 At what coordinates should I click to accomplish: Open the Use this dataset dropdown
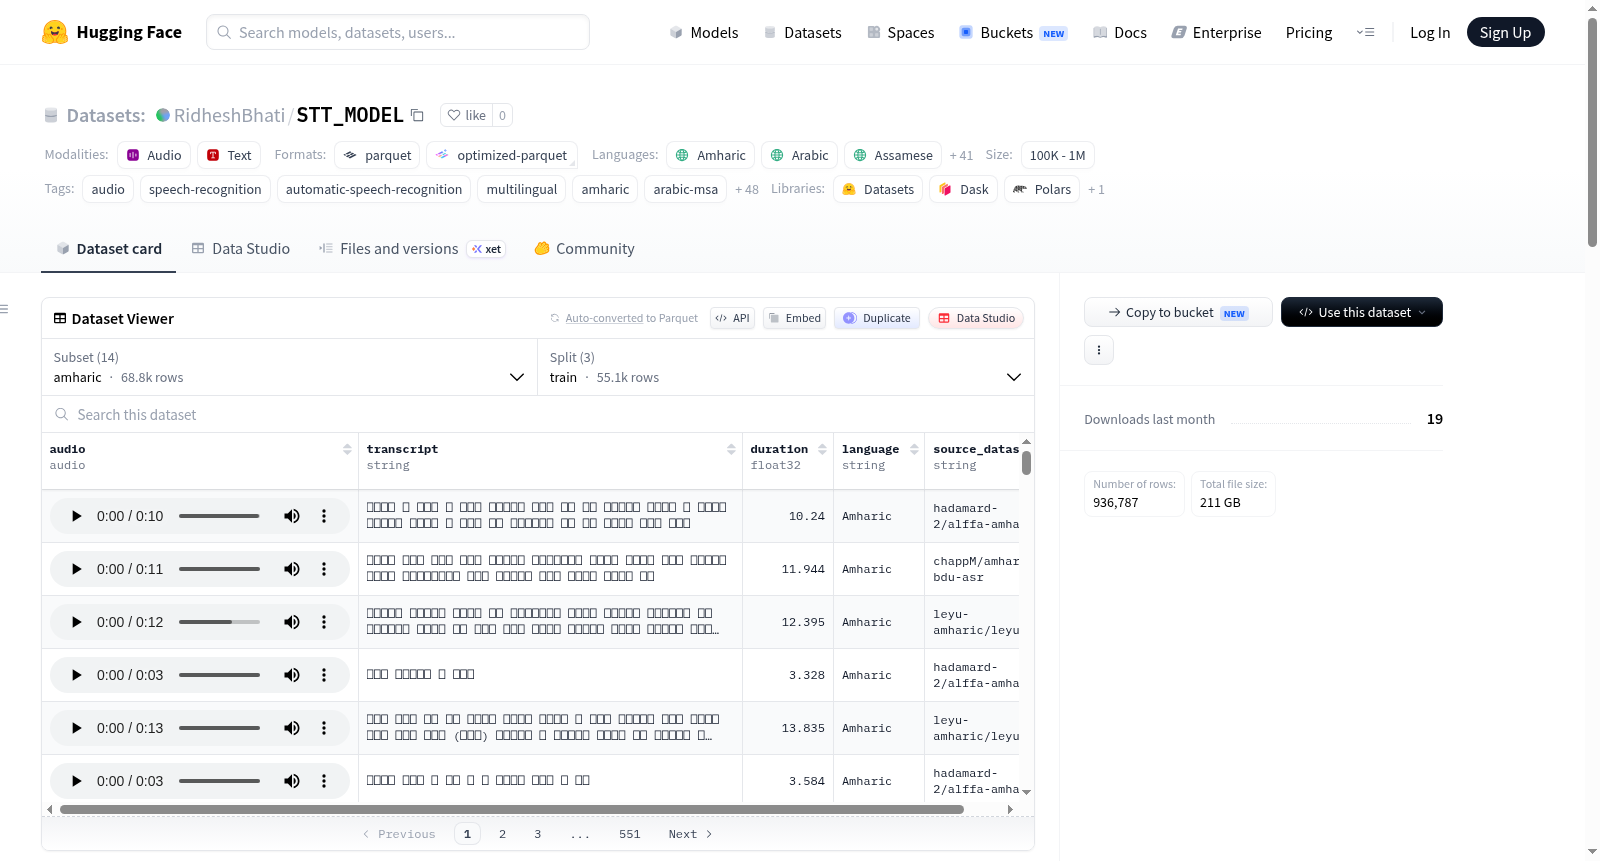[1362, 312]
